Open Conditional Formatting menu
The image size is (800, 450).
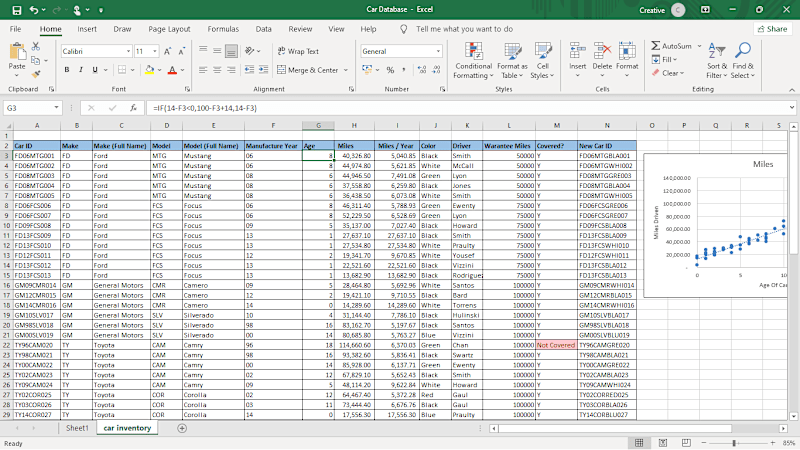pos(473,61)
